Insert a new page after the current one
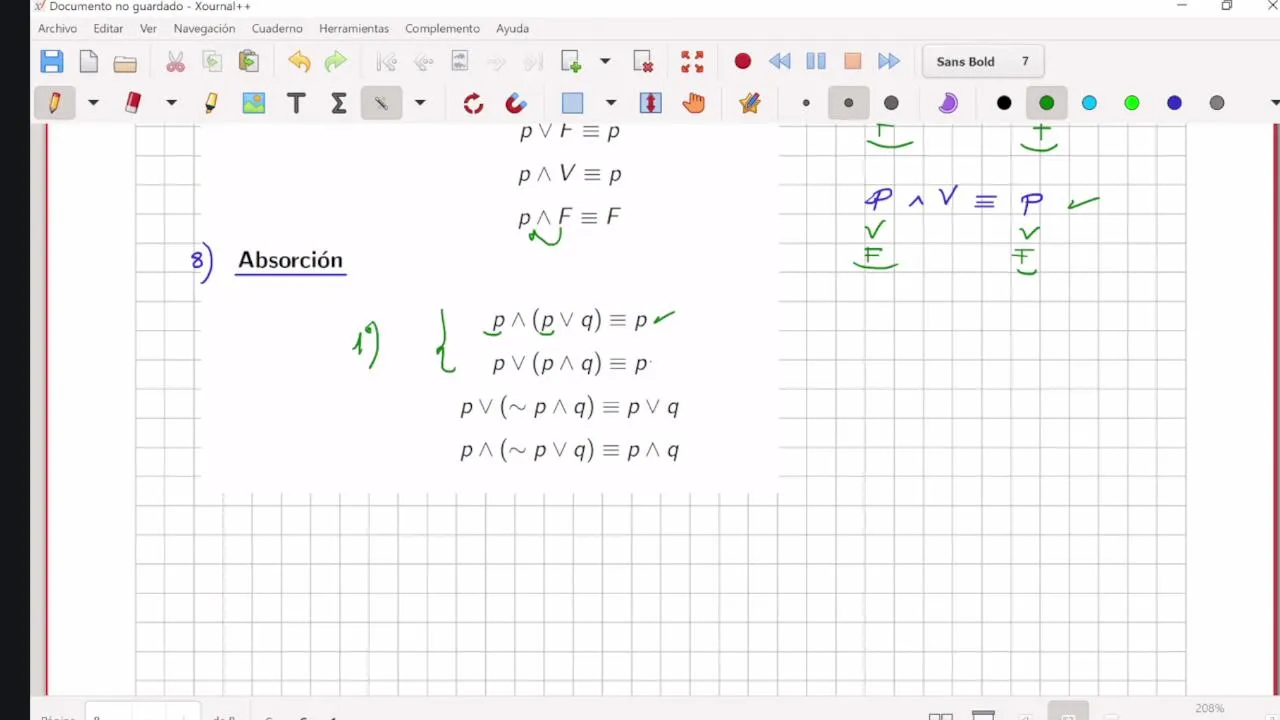Screen dimensions: 1280x720 [571, 62]
